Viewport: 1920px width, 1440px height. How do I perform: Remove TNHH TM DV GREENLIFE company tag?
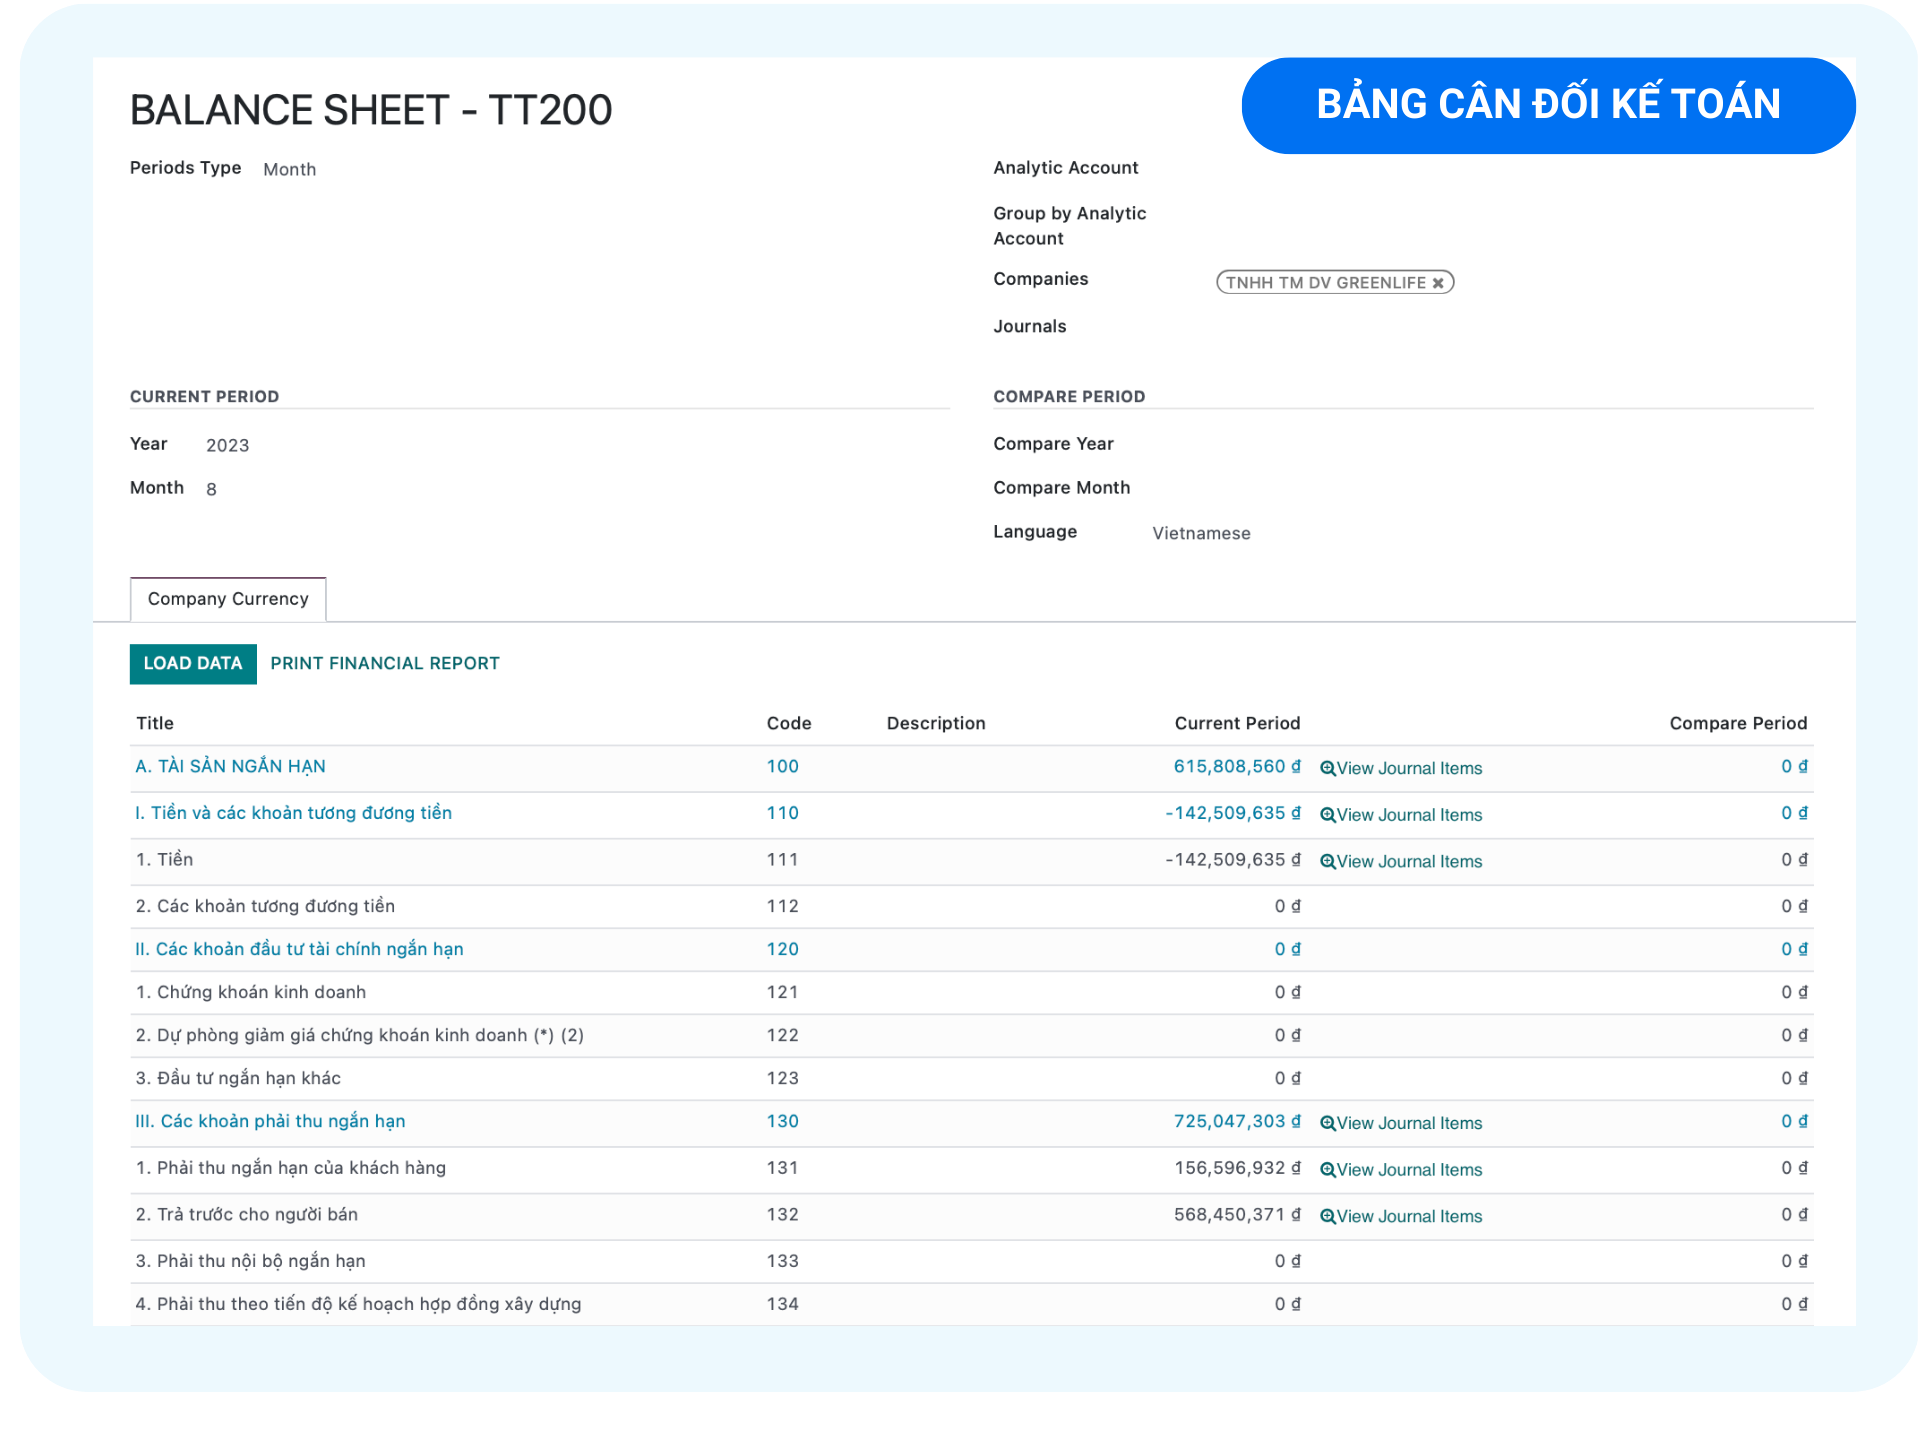pyautogui.click(x=1438, y=283)
